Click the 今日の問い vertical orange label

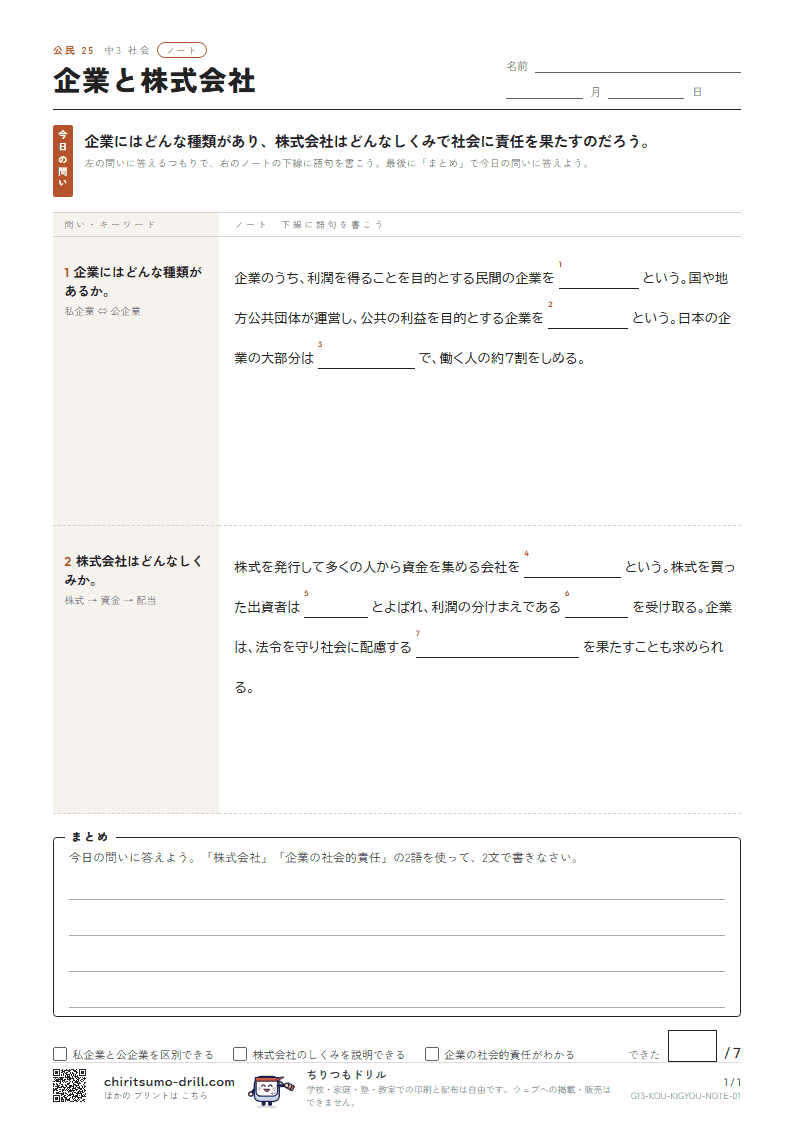pos(63,161)
